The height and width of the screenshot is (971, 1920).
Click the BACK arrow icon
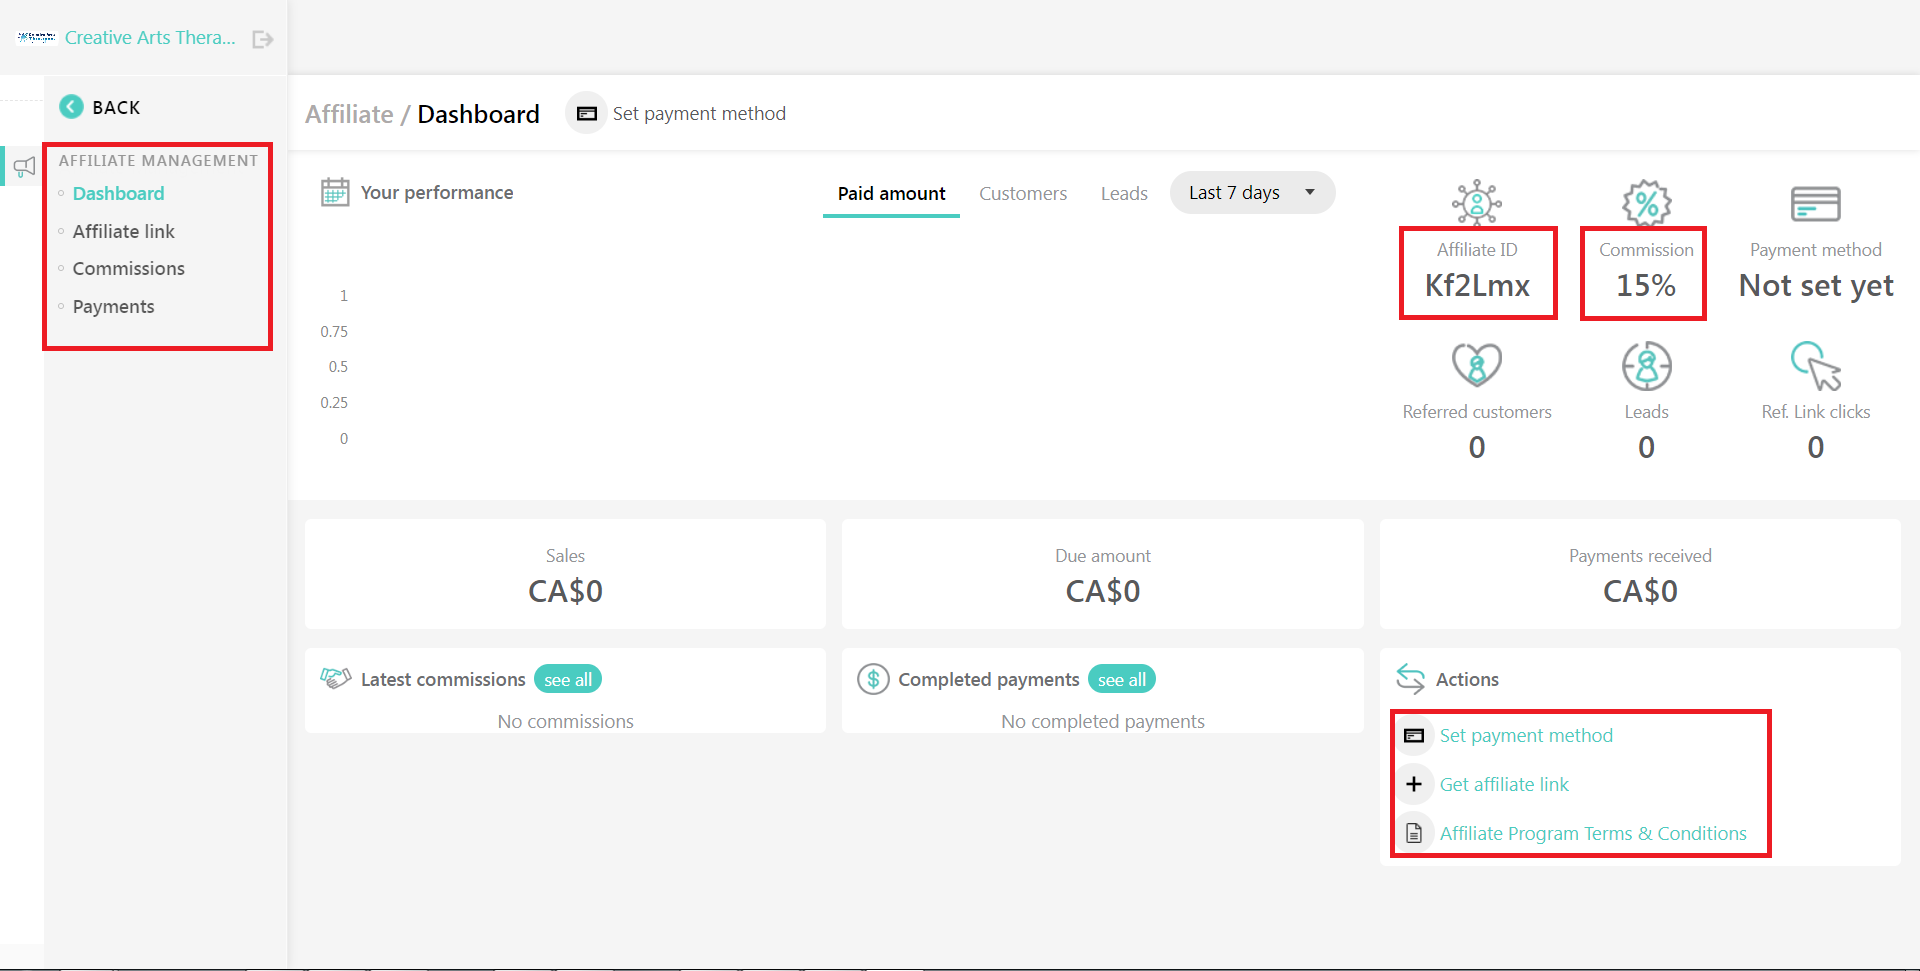(71, 107)
